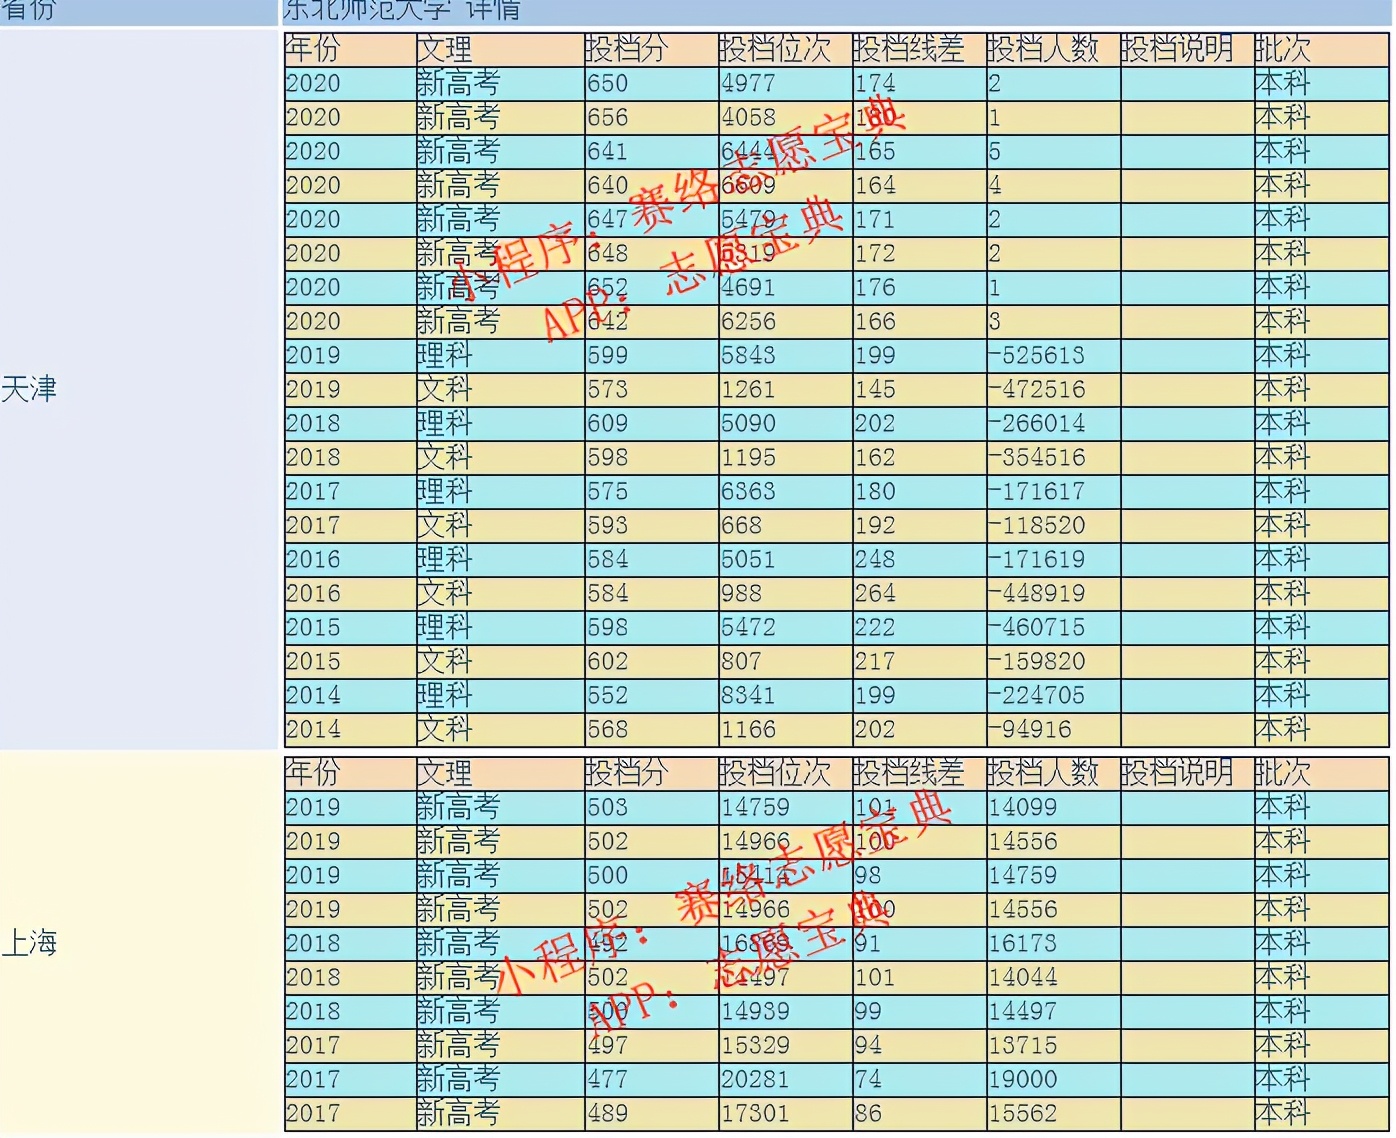Viewport: 1396px width, 1138px height.
Task: Select the 天津 province cell
Action: [x=139, y=389]
